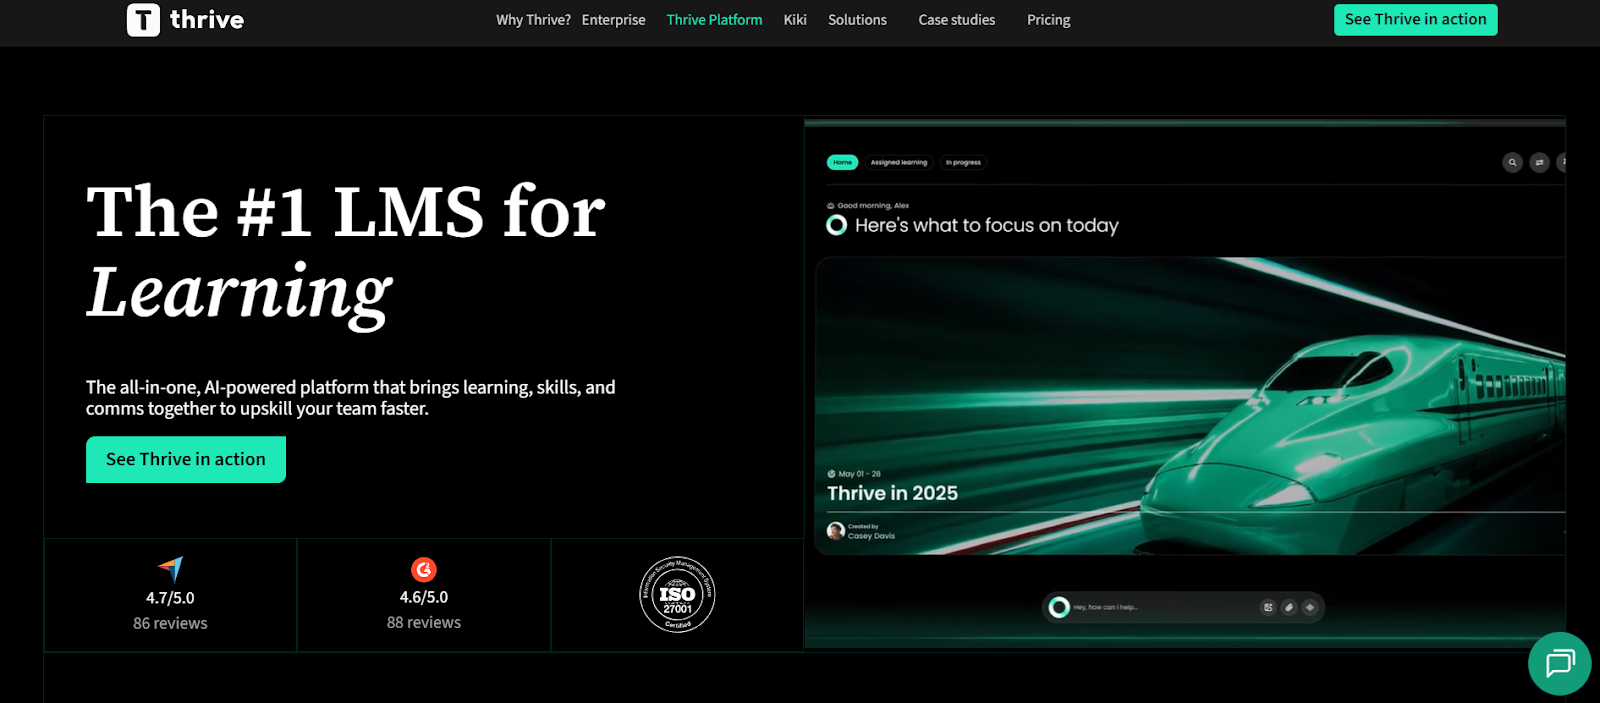
Task: Click the ISO 27001 certified badge
Action: pos(677,595)
